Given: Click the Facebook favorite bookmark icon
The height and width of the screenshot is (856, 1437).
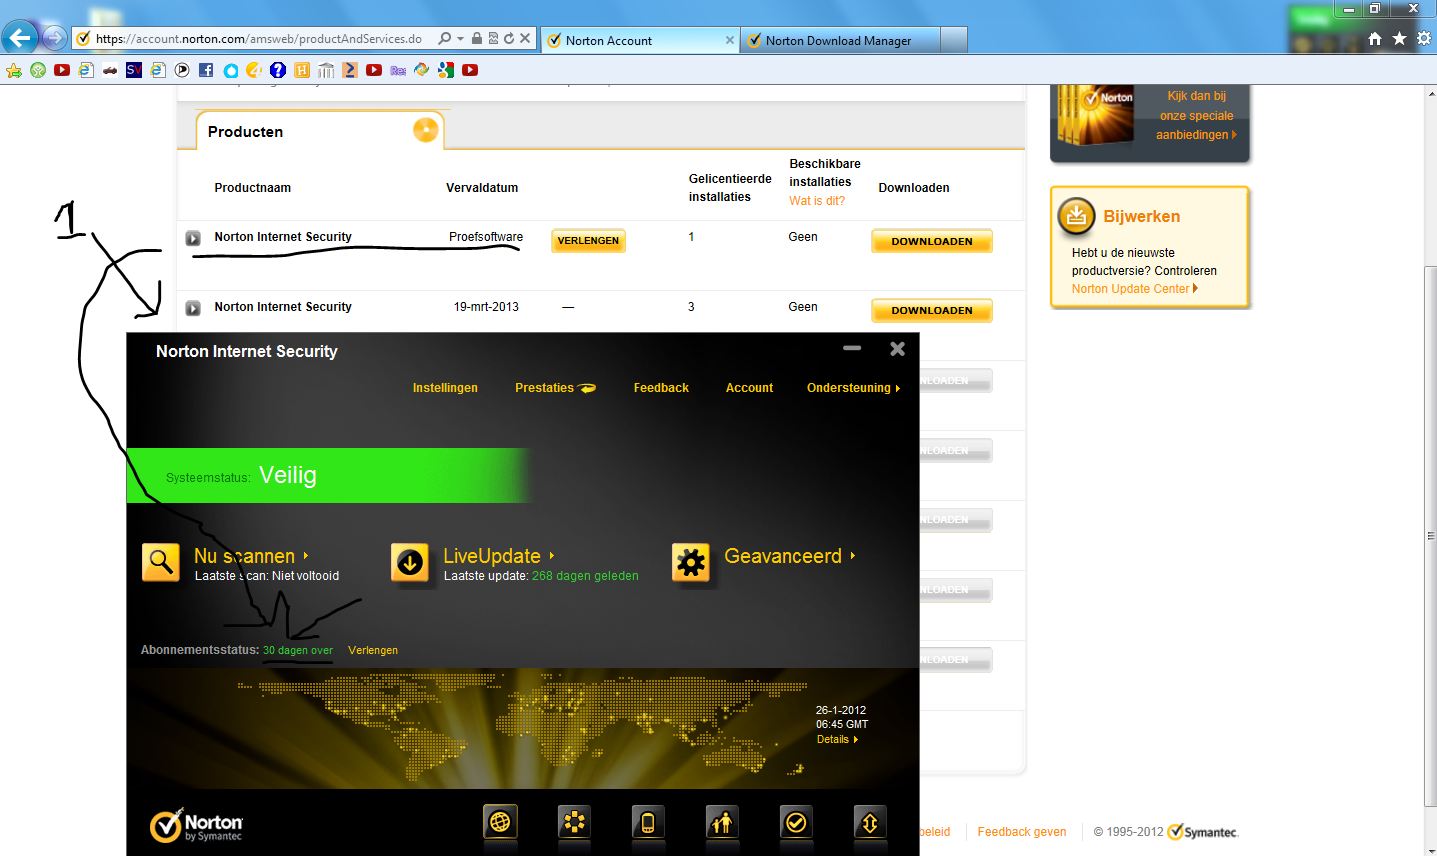Looking at the screenshot, I should click(x=206, y=70).
